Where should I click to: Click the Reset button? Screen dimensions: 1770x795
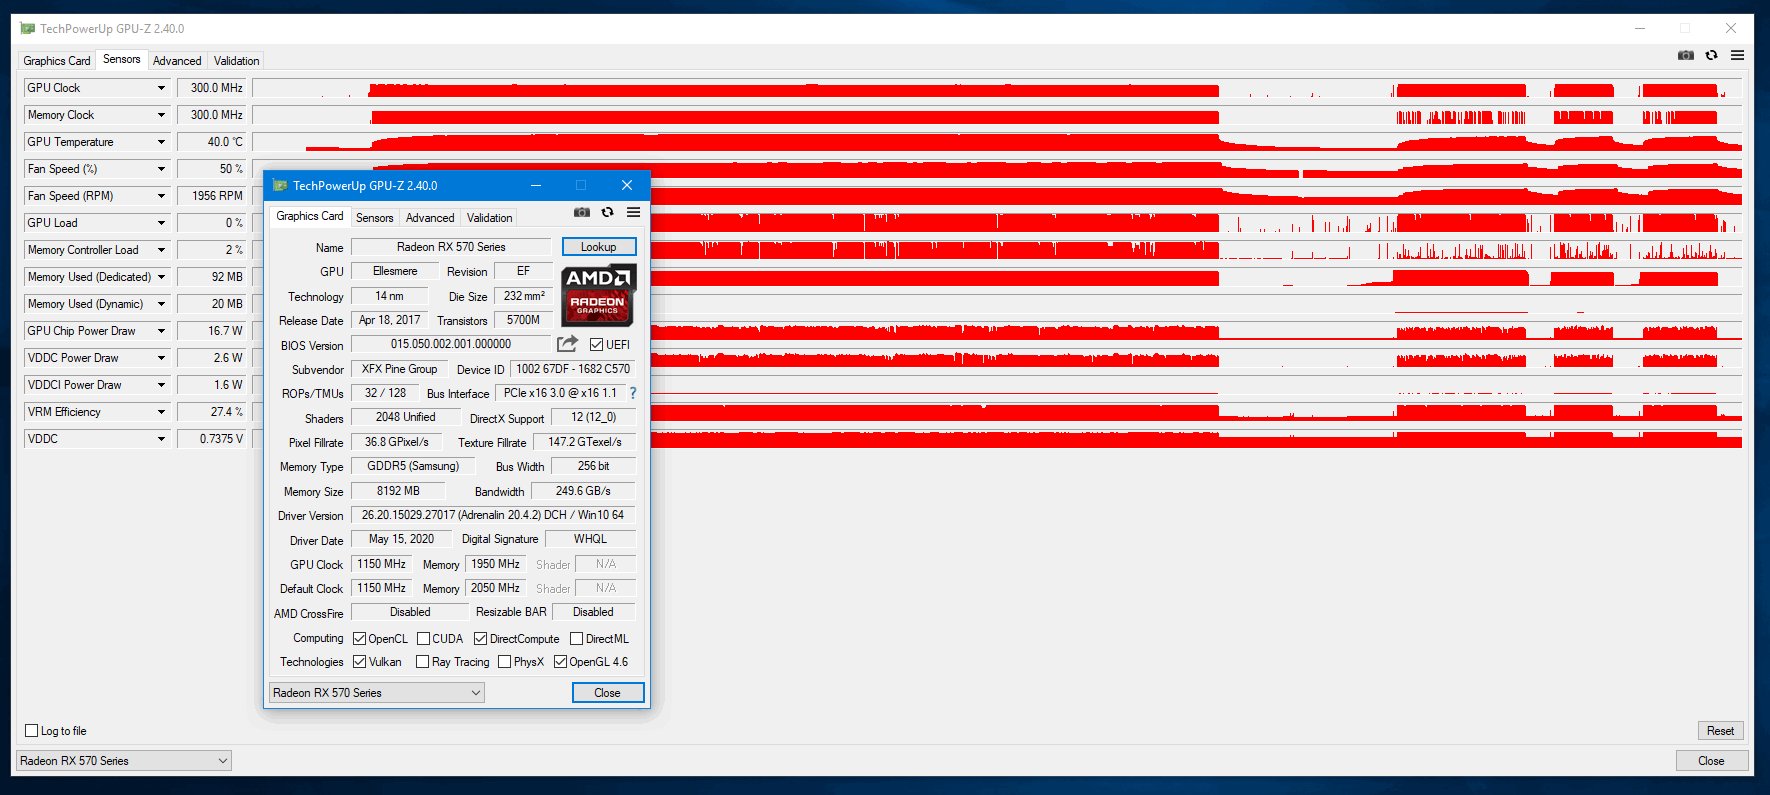coord(1721,730)
